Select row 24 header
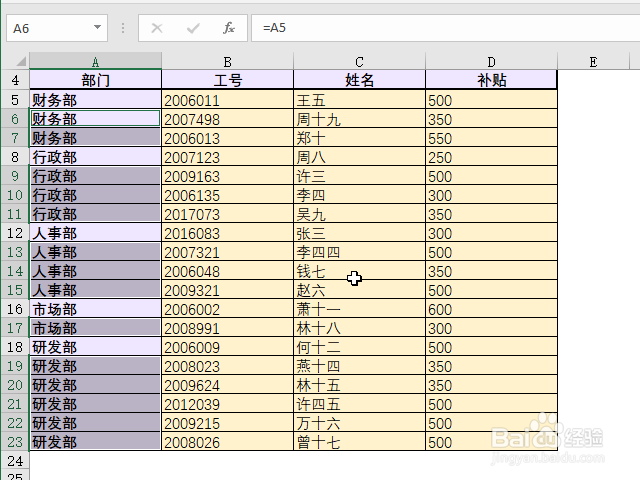 (x=15, y=461)
